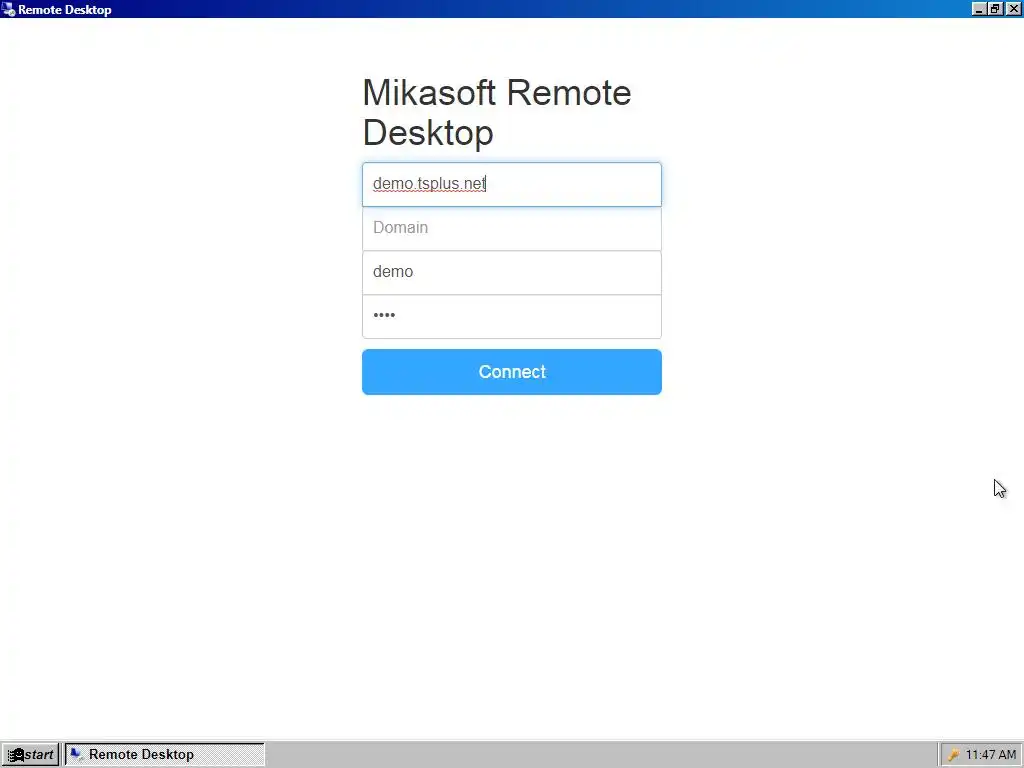The image size is (1024, 768).
Task: Focus the Domain input field
Action: (x=511, y=229)
